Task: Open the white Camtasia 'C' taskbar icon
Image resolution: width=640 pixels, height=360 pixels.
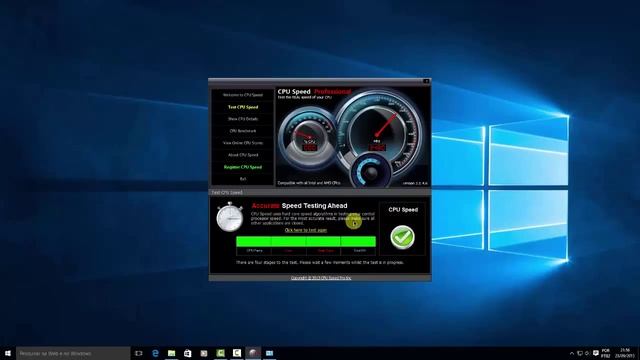Action: click(x=237, y=353)
